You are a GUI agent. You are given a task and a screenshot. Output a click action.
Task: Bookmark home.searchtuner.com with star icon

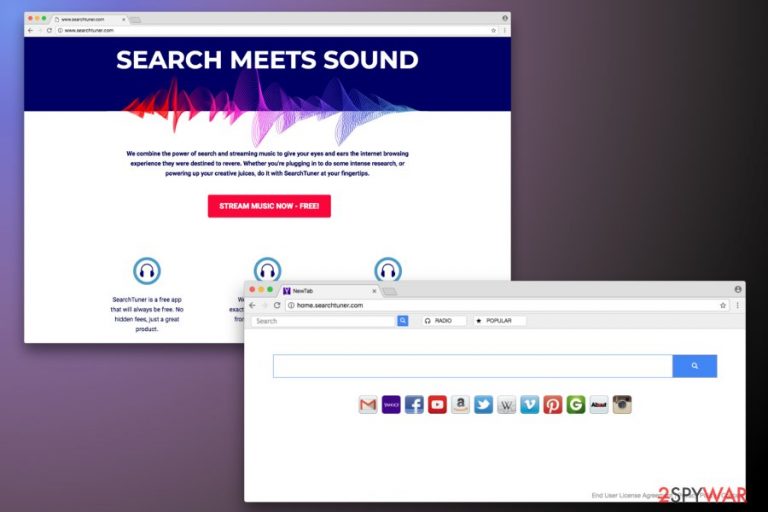[x=722, y=305]
